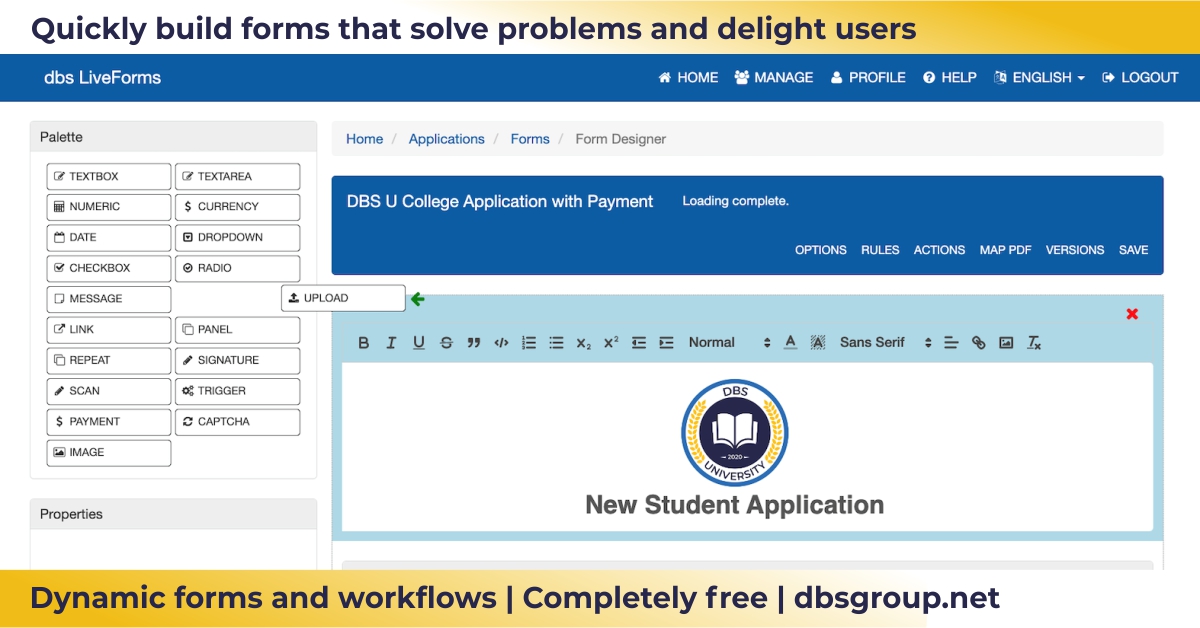1200x628 pixels.
Task: Open the English language dropdown
Action: tap(1040, 77)
